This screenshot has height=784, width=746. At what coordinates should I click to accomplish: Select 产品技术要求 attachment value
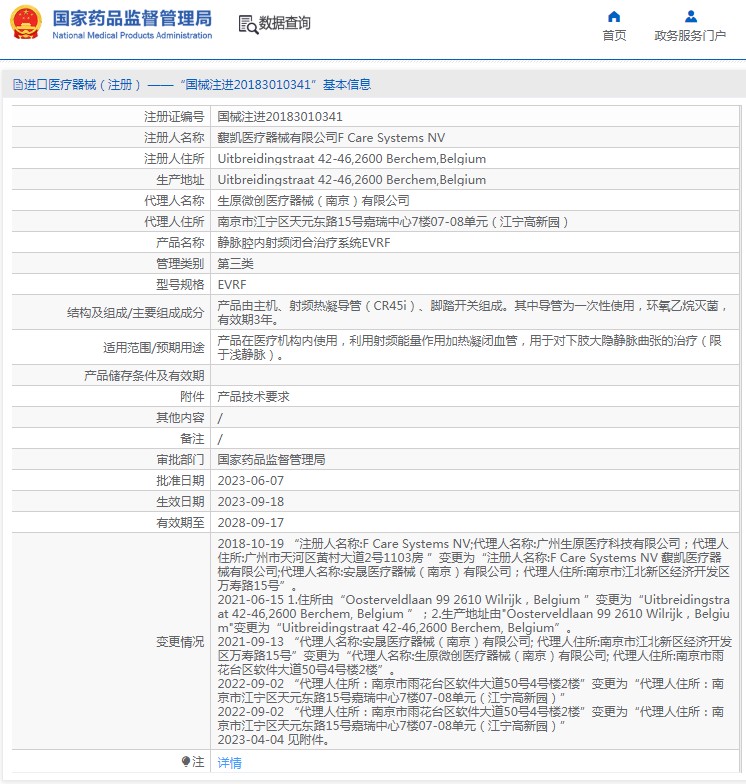(x=254, y=396)
